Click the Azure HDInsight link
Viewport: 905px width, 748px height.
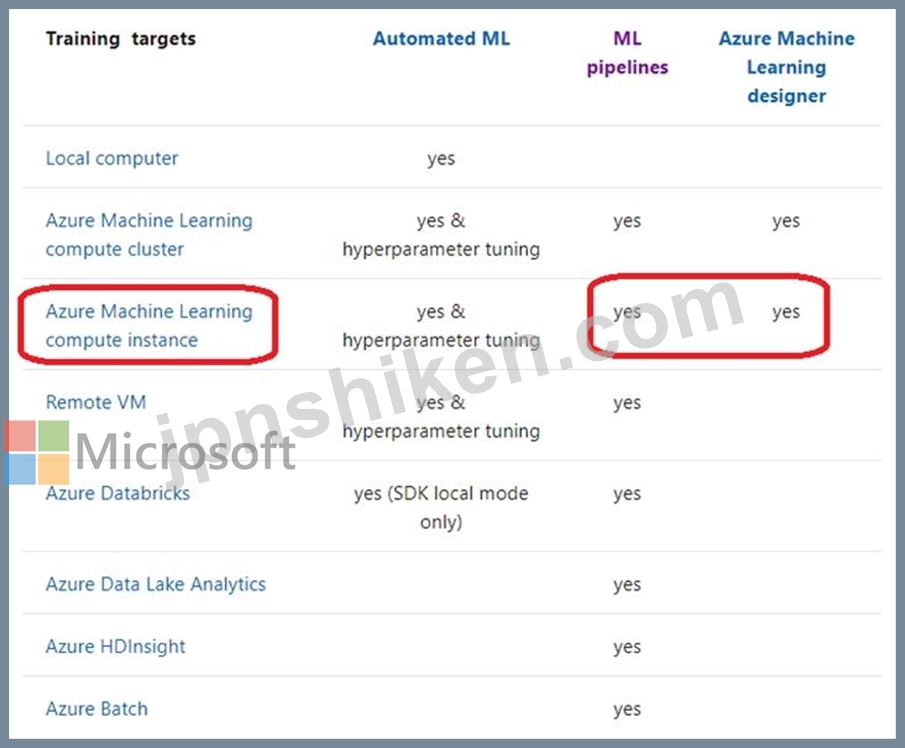tap(115, 646)
